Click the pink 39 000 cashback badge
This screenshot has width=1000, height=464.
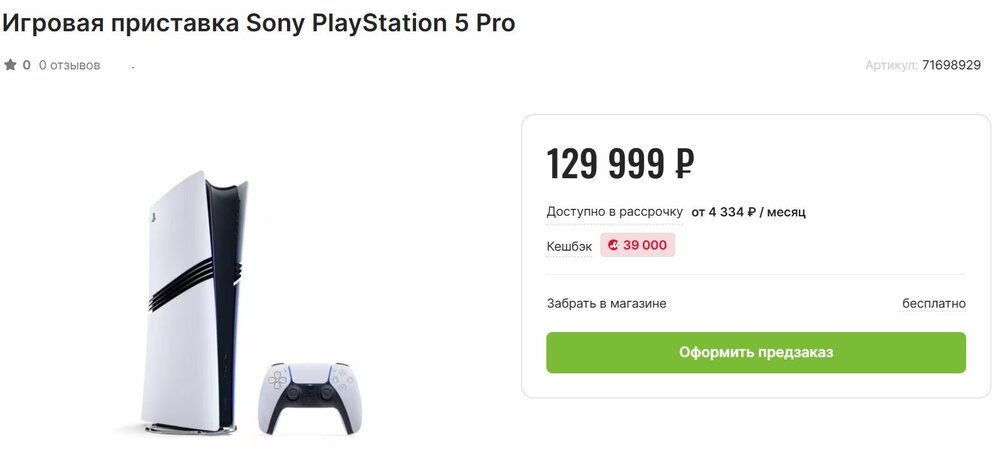point(638,245)
